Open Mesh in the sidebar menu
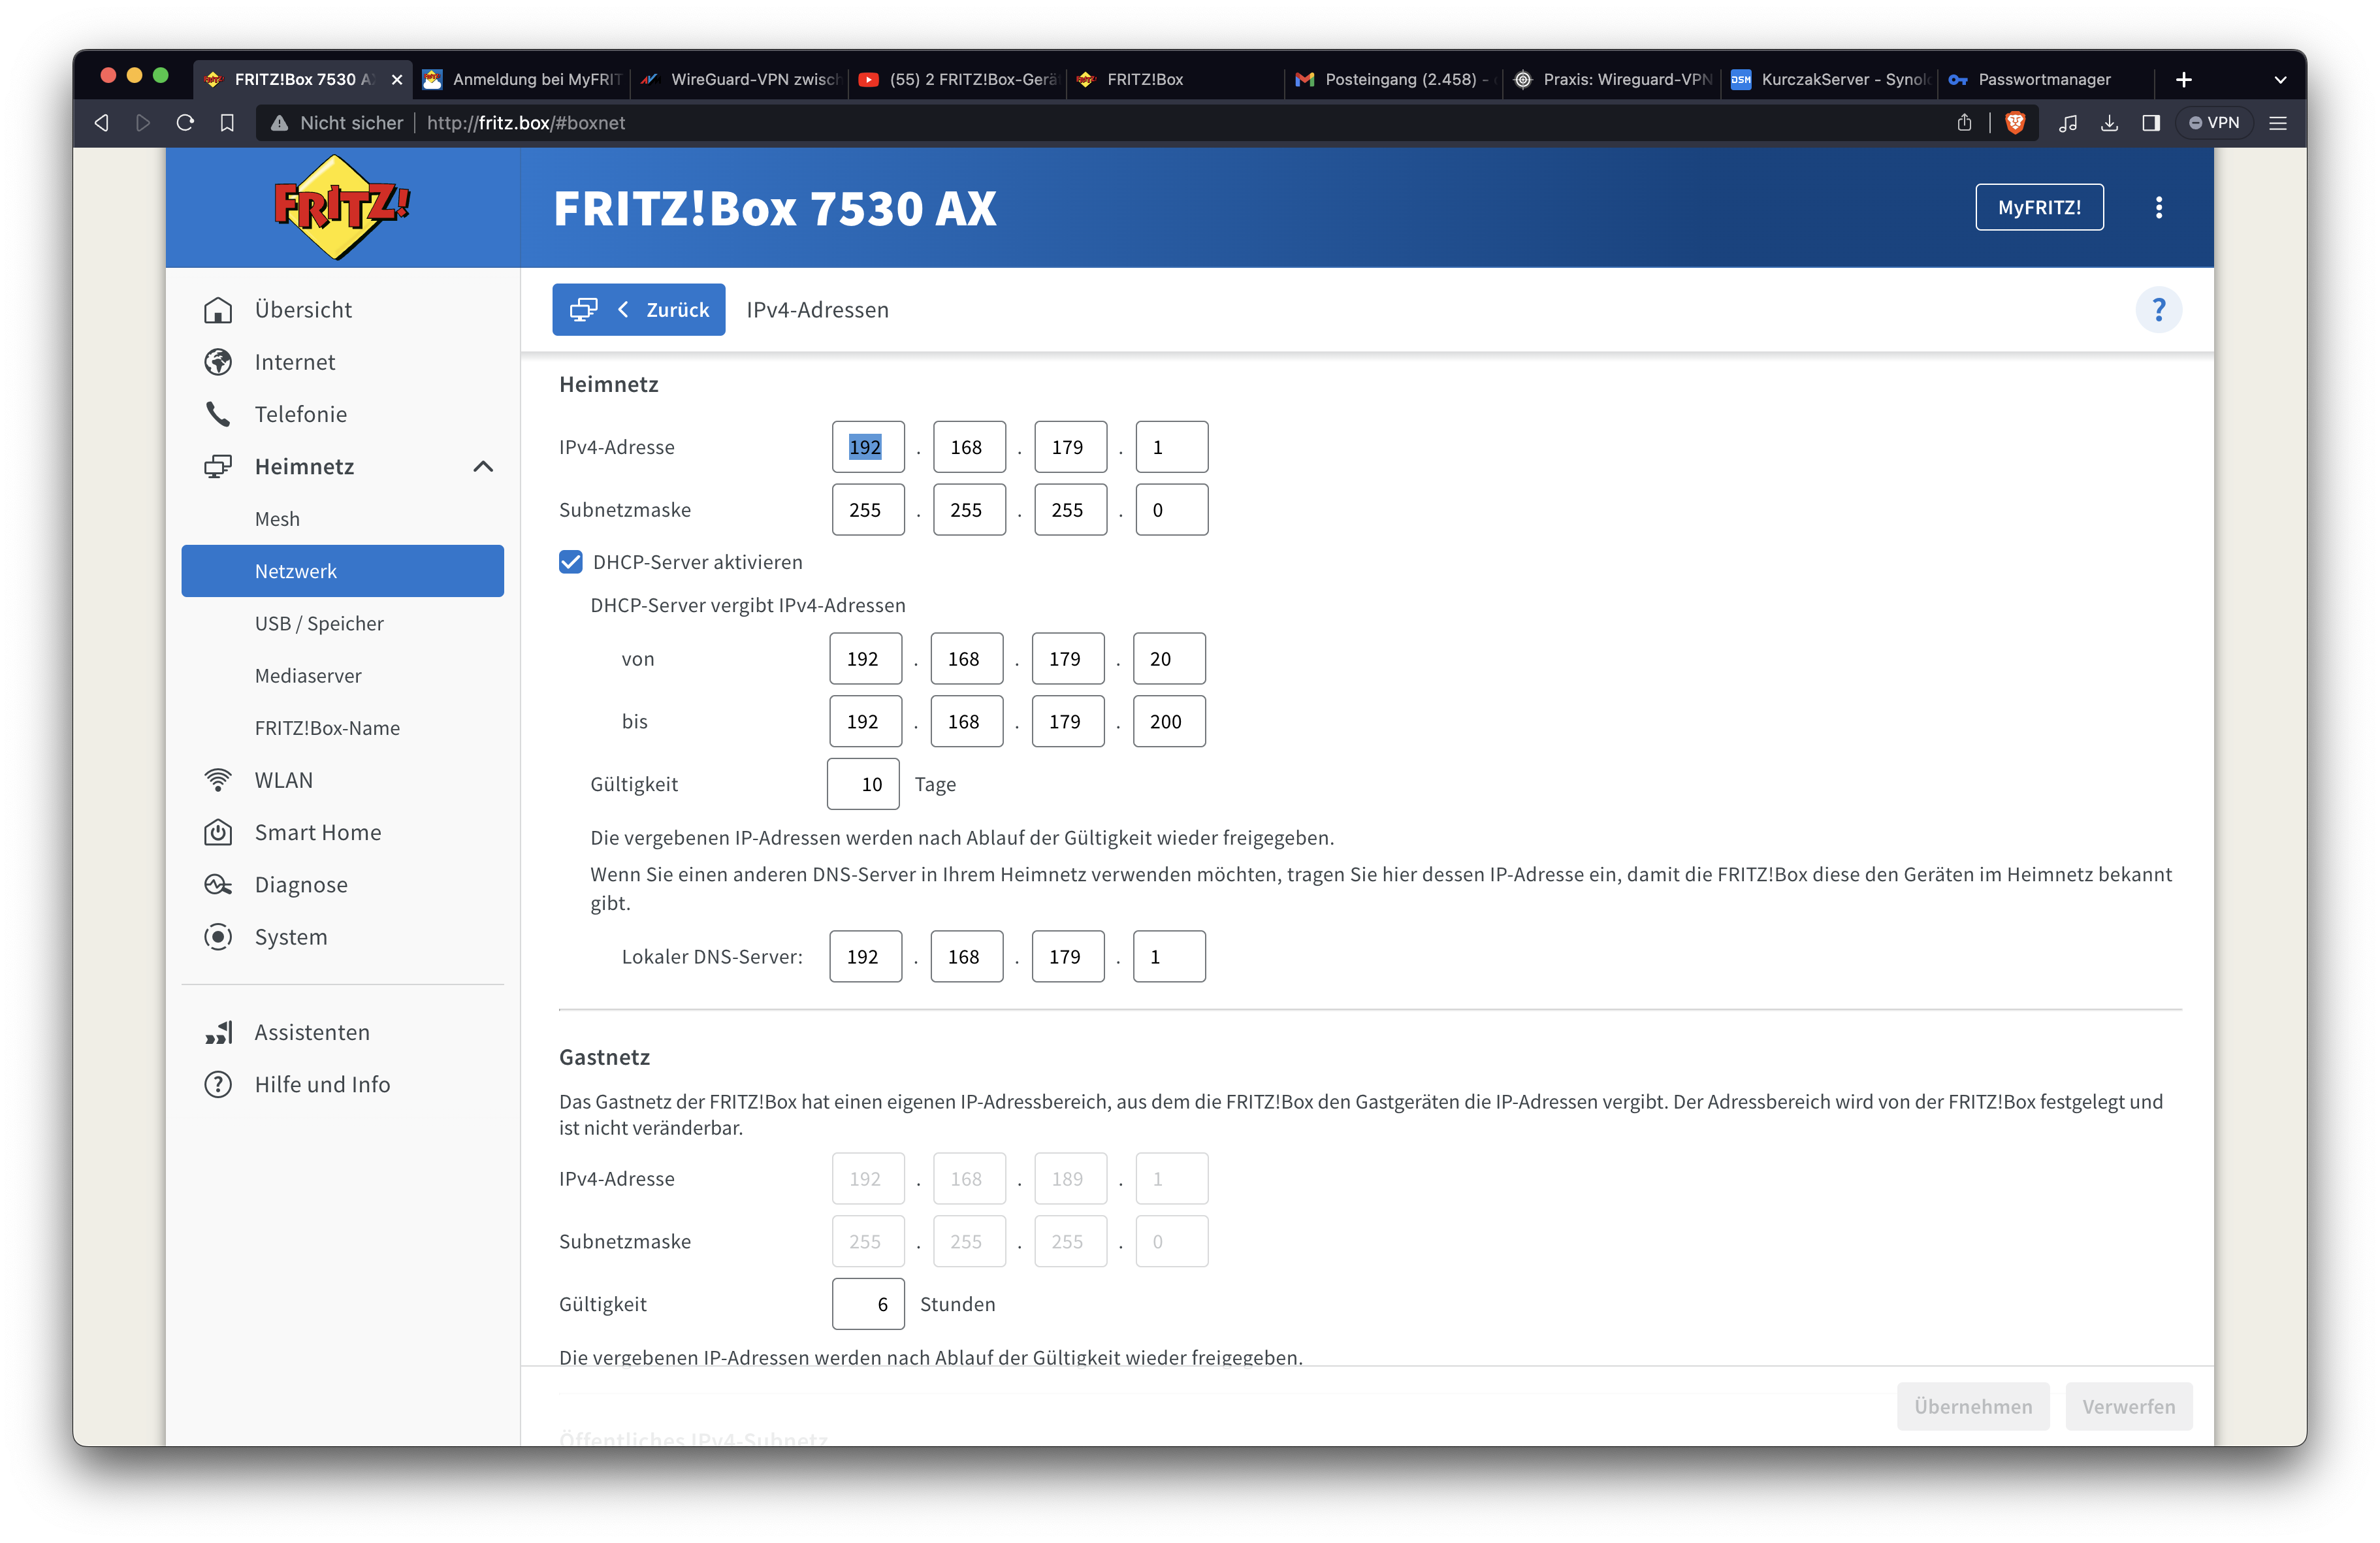This screenshot has height=1543, width=2380. tap(277, 519)
